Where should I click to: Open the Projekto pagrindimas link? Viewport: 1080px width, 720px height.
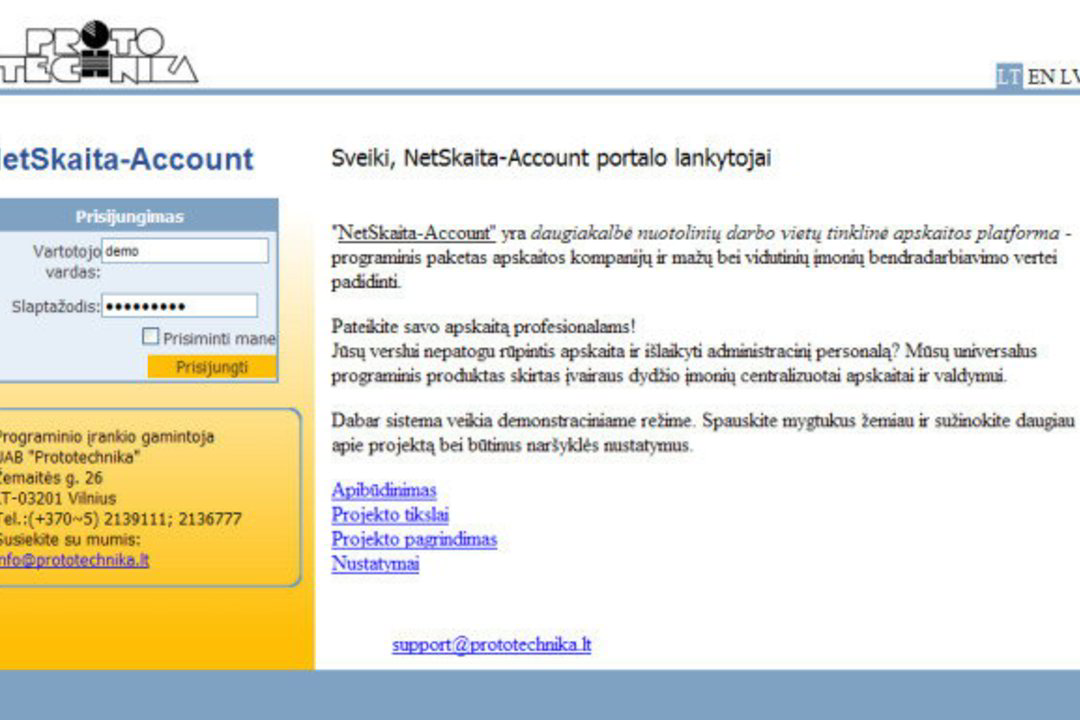point(414,539)
